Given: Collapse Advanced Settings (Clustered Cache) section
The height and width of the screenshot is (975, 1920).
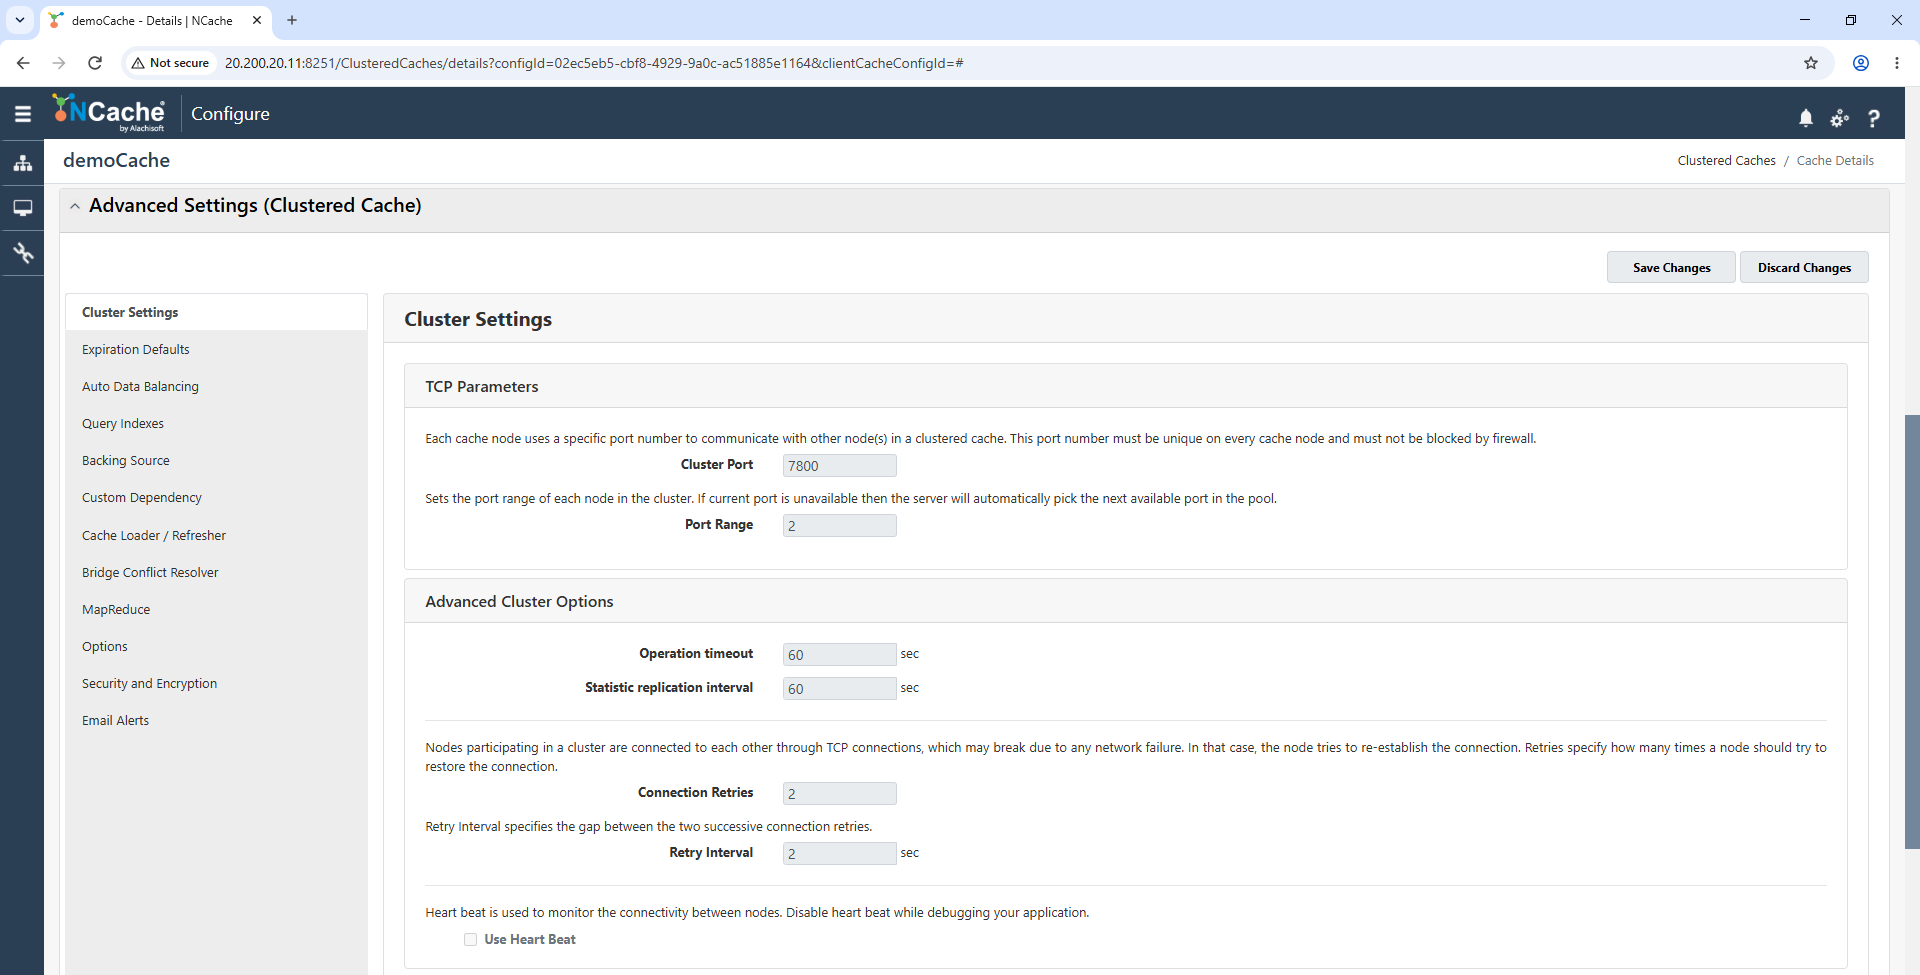Looking at the screenshot, I should pos(75,206).
